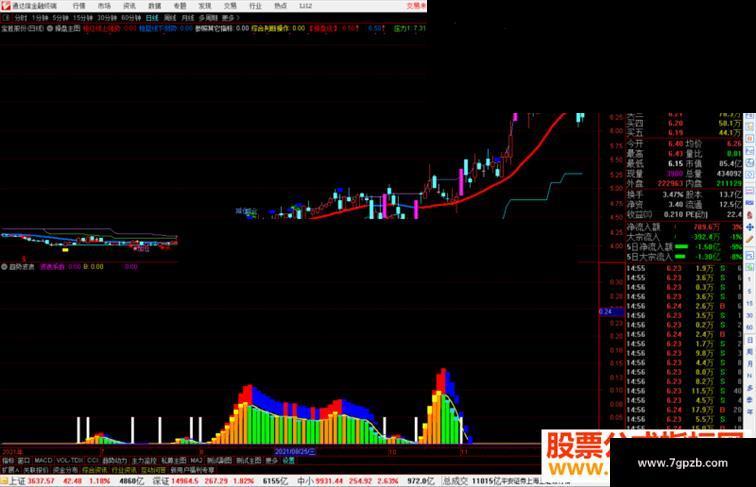
Task: Click the 最低 6.15 value
Action: click(x=675, y=164)
